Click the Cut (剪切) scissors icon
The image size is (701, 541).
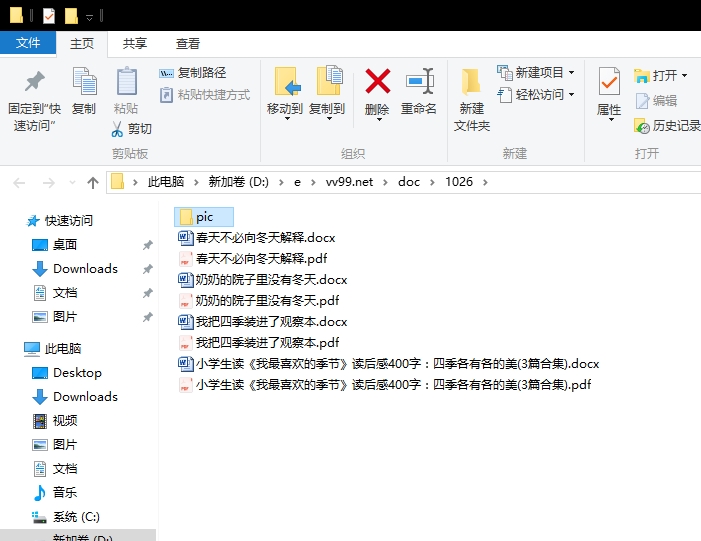tap(117, 129)
